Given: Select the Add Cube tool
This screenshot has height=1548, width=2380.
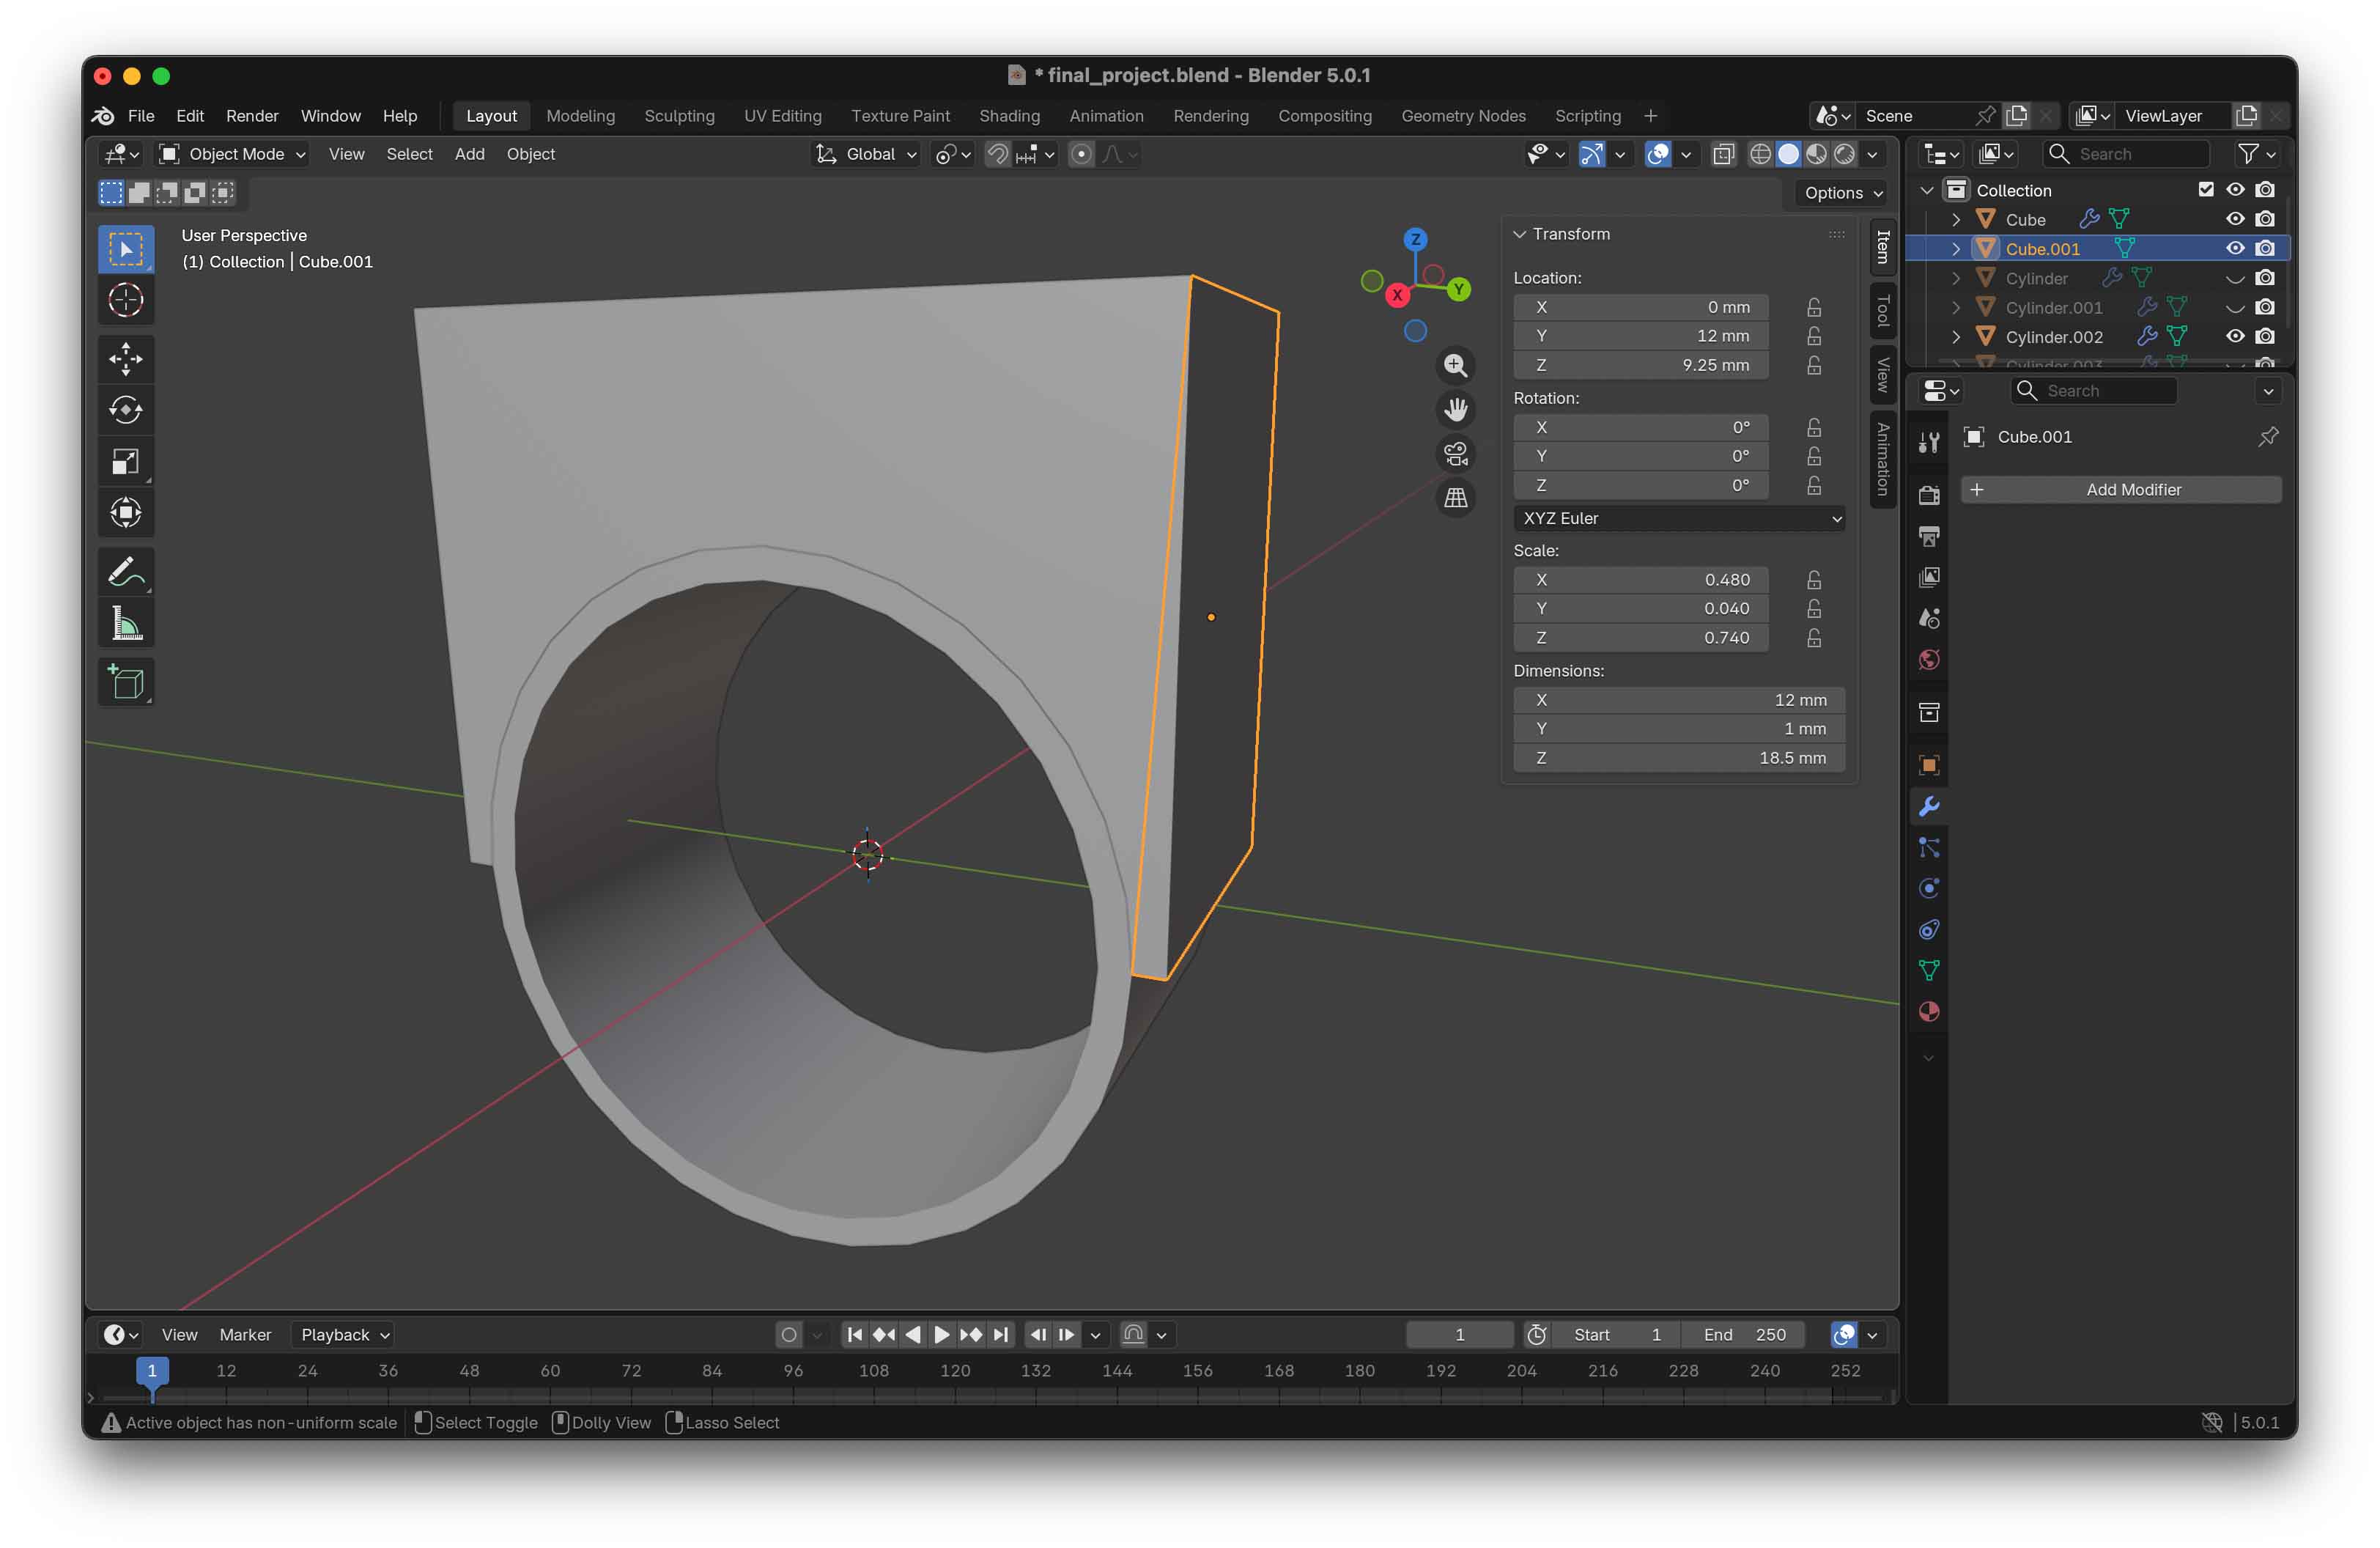Looking at the screenshot, I should tap(126, 683).
